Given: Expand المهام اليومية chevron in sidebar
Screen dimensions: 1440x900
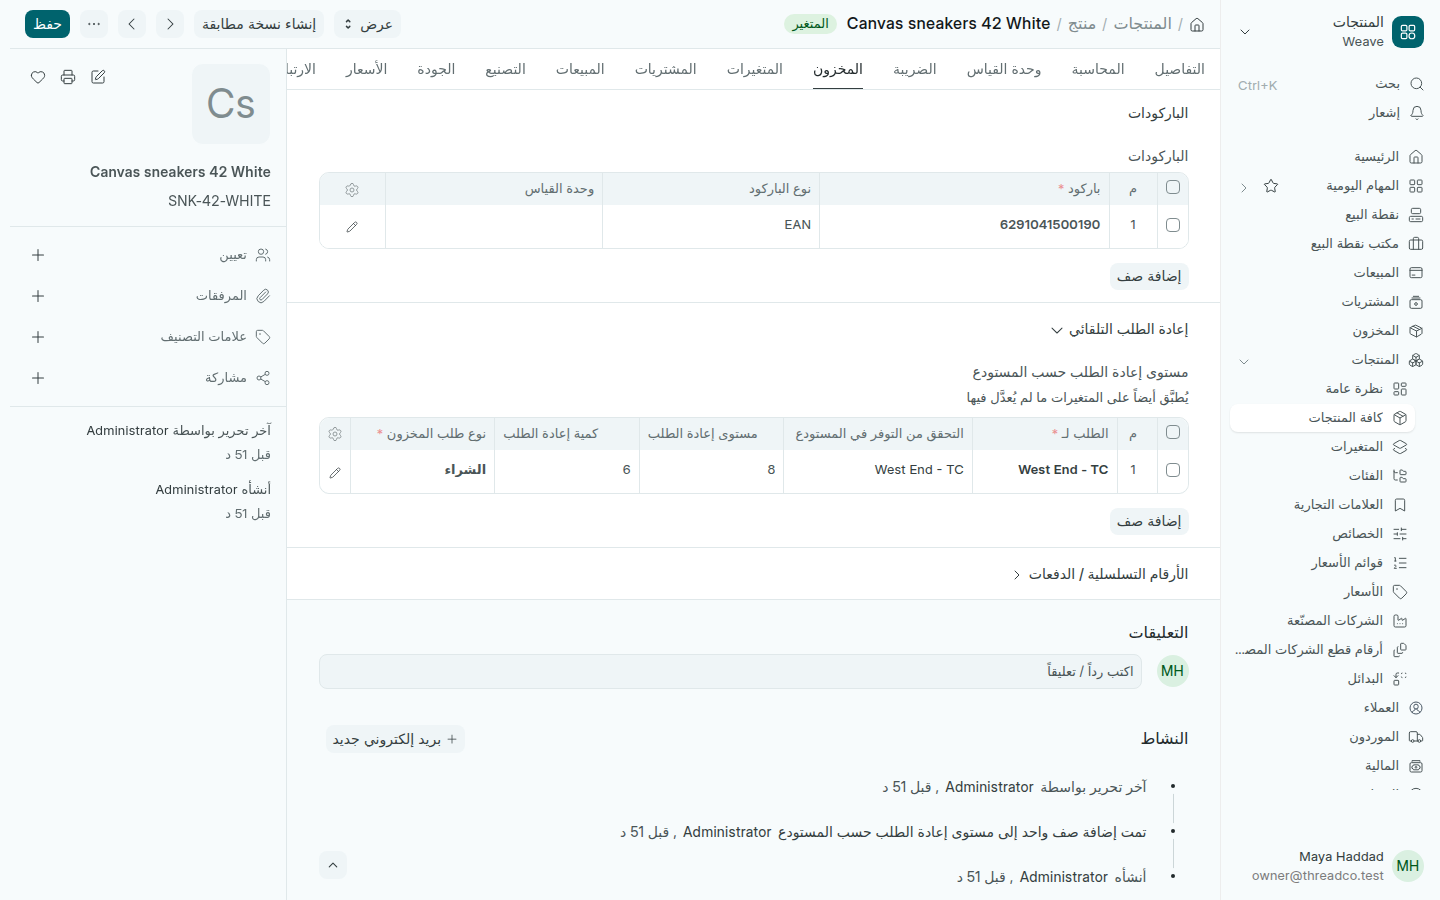Looking at the screenshot, I should tap(1244, 187).
